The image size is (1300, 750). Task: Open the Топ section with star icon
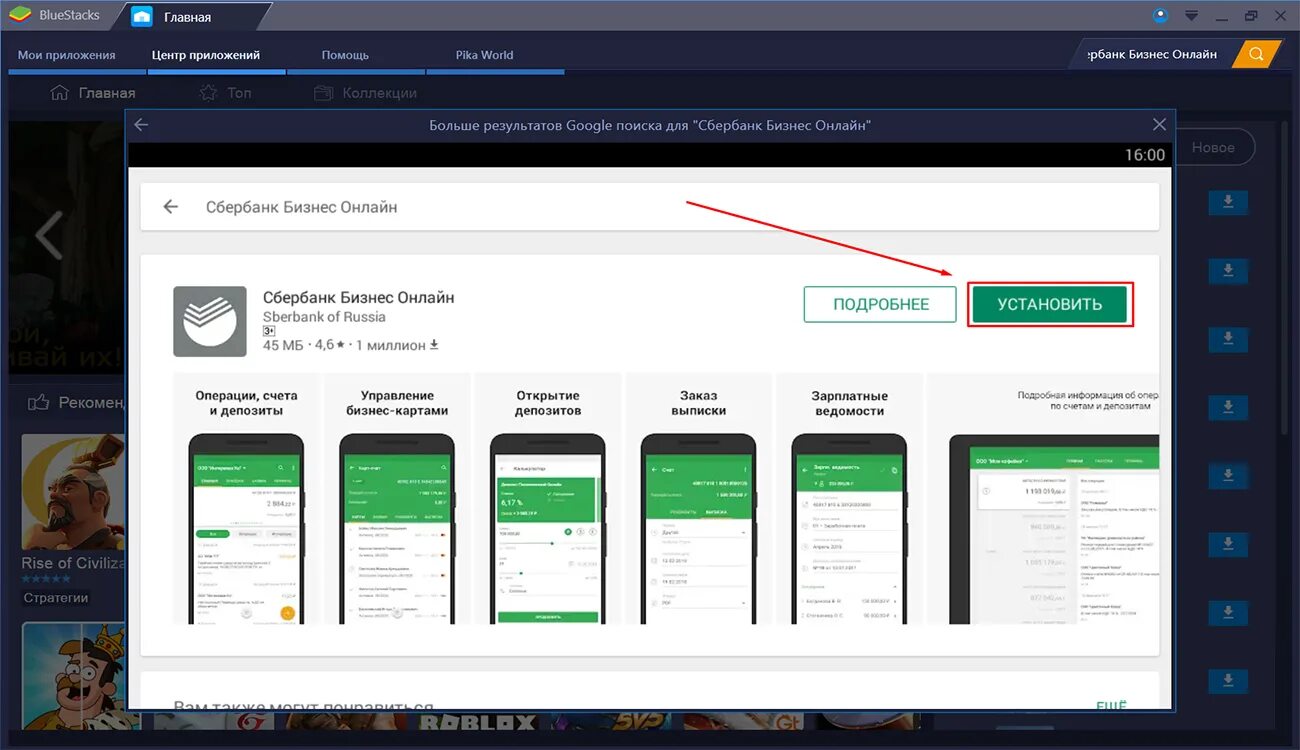[225, 93]
